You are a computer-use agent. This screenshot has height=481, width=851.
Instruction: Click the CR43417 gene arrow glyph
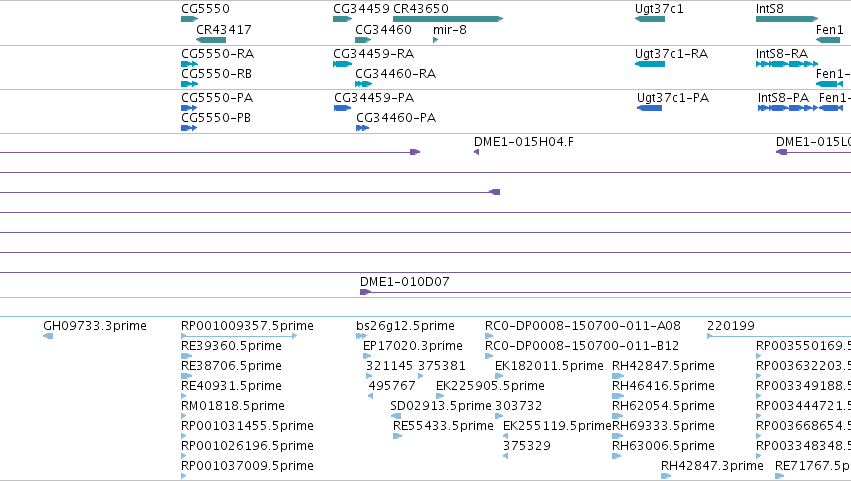(x=211, y=40)
